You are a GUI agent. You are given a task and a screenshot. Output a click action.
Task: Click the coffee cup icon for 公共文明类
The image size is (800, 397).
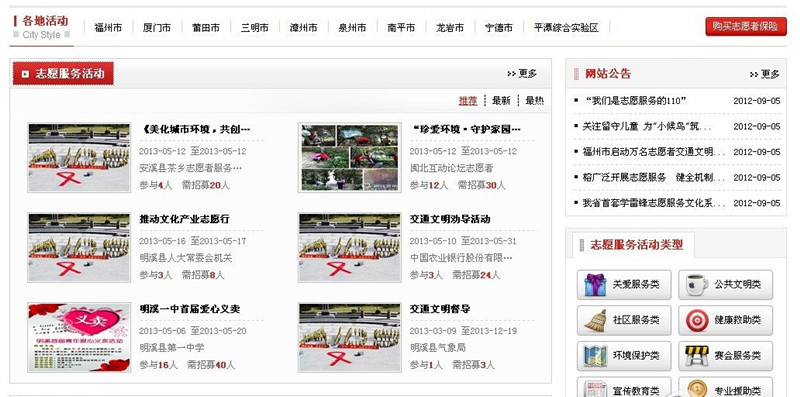(696, 285)
